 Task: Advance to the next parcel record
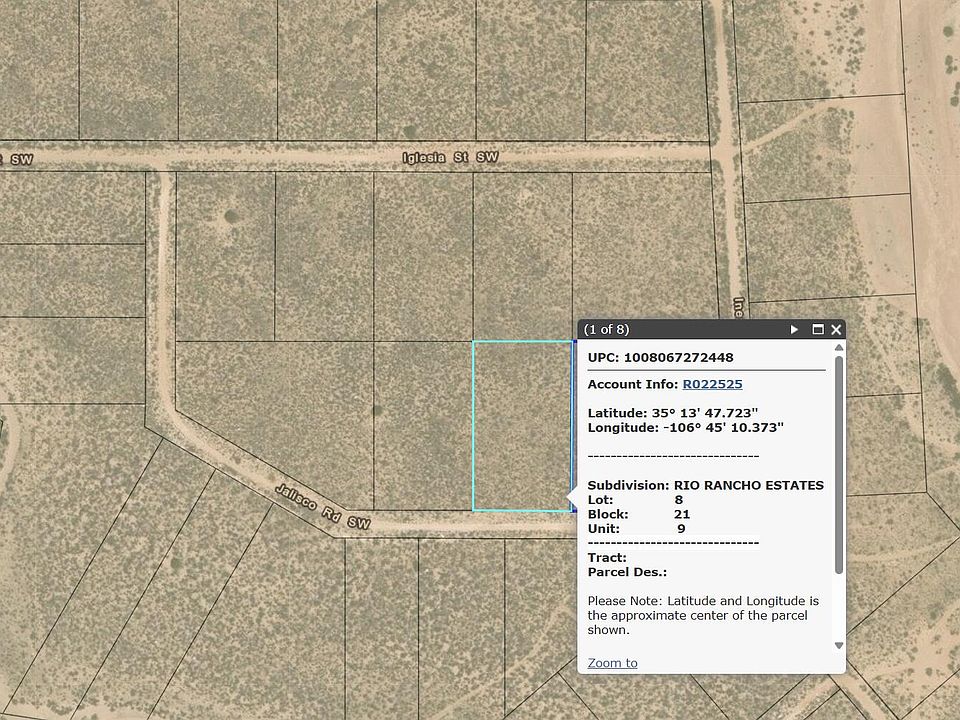793,329
